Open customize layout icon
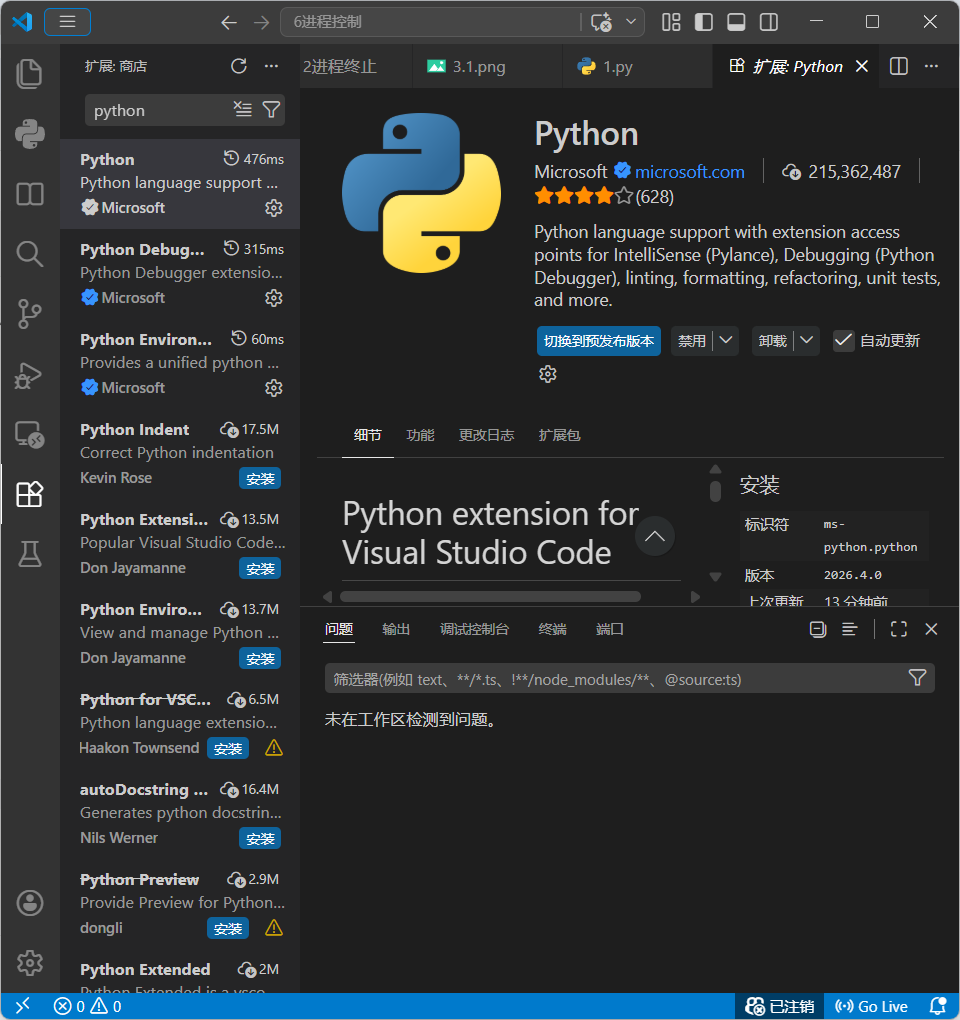This screenshot has width=960, height=1020. coord(671,22)
